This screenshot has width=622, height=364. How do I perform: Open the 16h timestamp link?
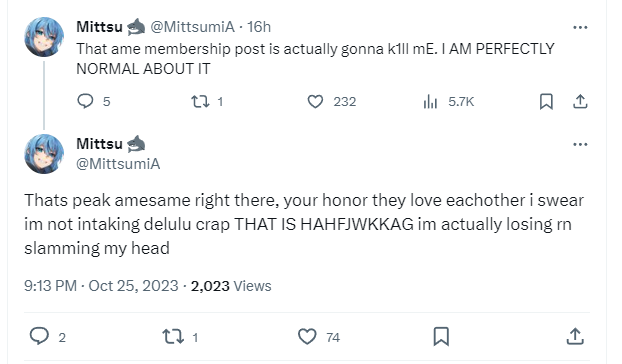click(259, 27)
